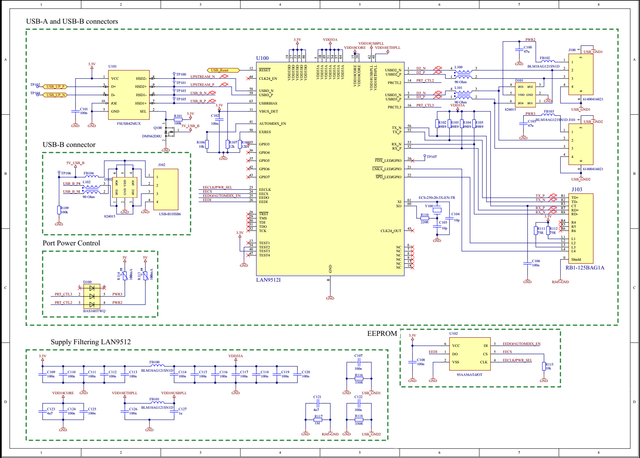
Task: Click the FB100 ferrite bead in Supply Filtering
Action: [x=157, y=366]
